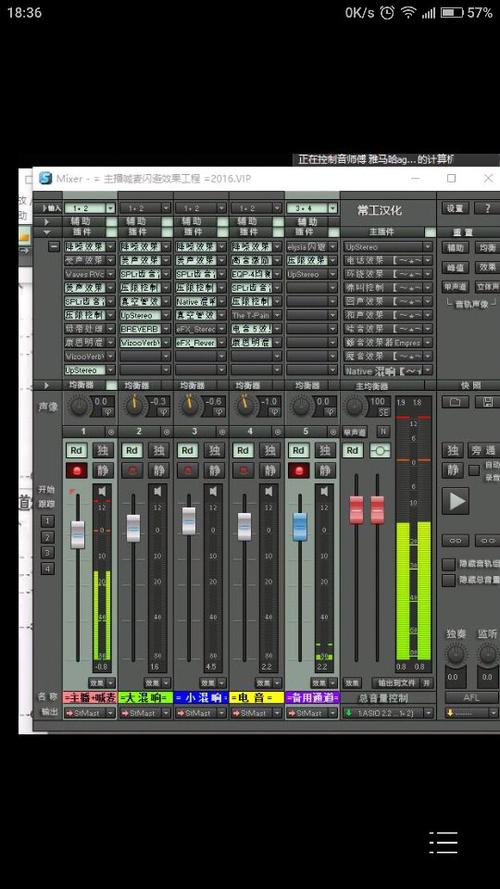Click the 设置 settings button
Image resolution: width=500 pixels, height=889 pixels.
click(x=455, y=208)
